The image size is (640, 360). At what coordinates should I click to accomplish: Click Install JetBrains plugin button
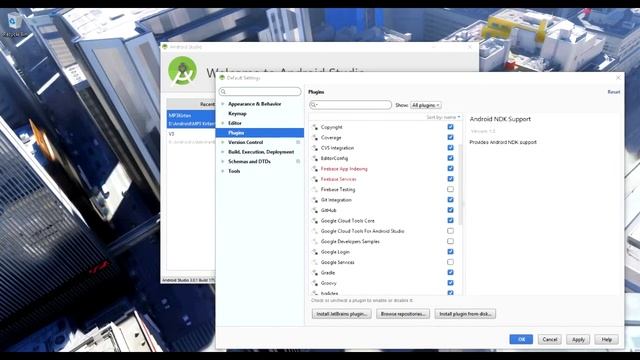click(342, 314)
